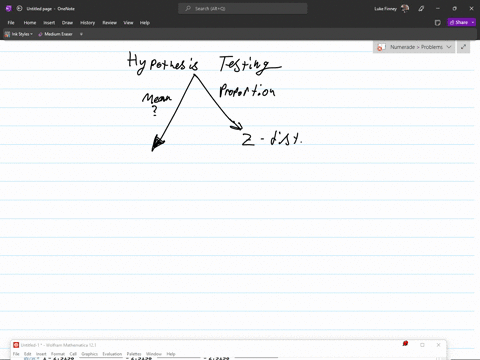Open the quick access toolbar customize arrow
Screen dimensions: 480x360
pyautogui.click(x=81, y=34)
